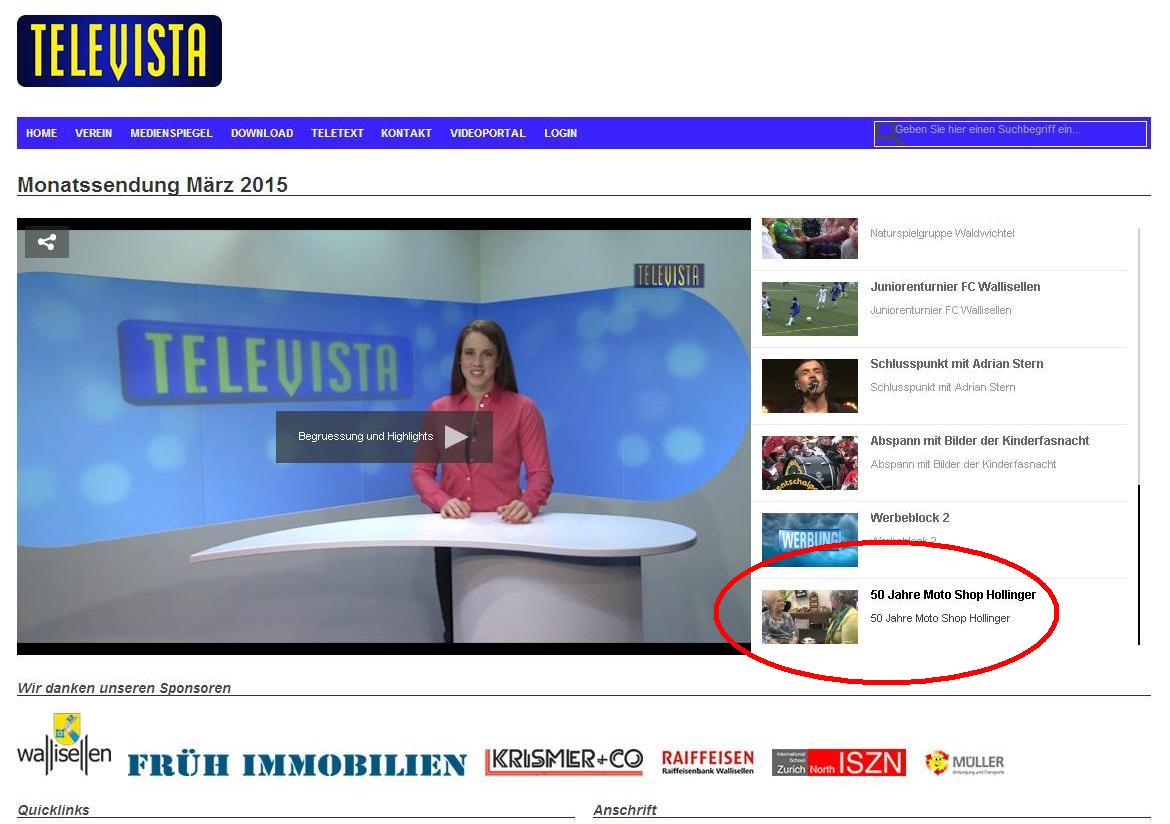
Task: Select 50 Jahre Moto Shop Hollinger video
Action: point(952,595)
